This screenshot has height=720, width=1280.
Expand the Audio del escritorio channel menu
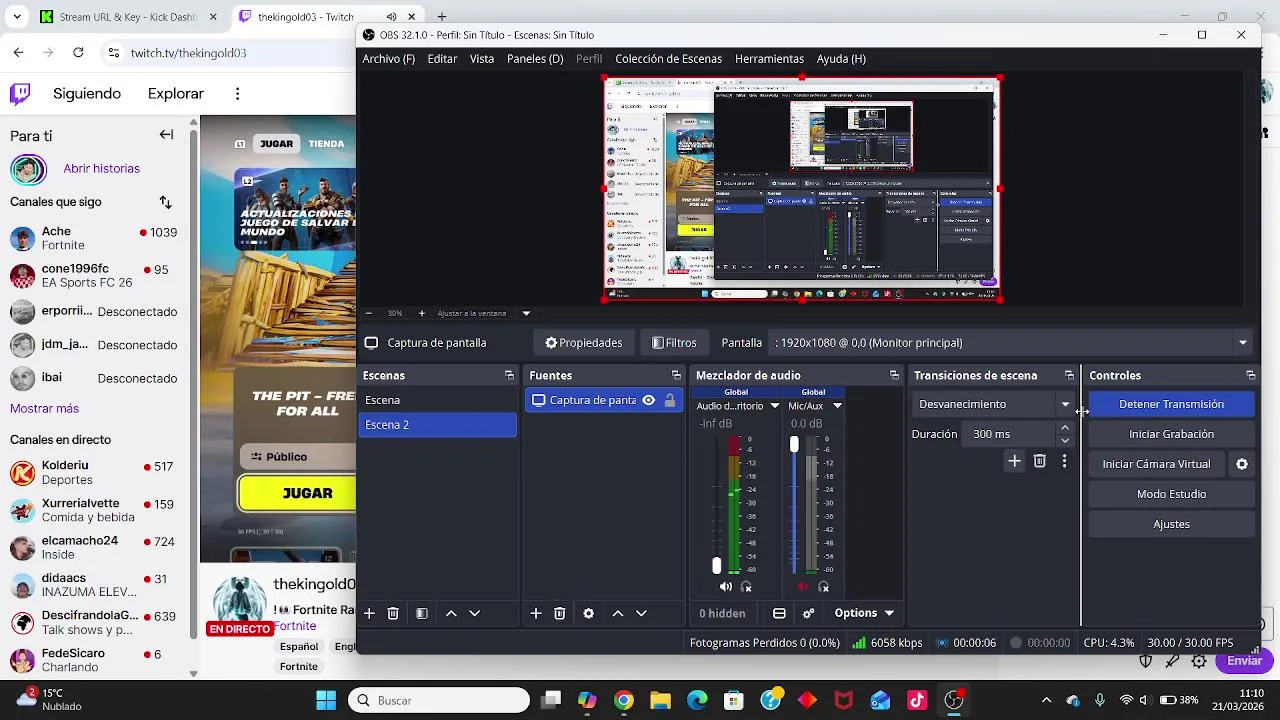(x=774, y=406)
